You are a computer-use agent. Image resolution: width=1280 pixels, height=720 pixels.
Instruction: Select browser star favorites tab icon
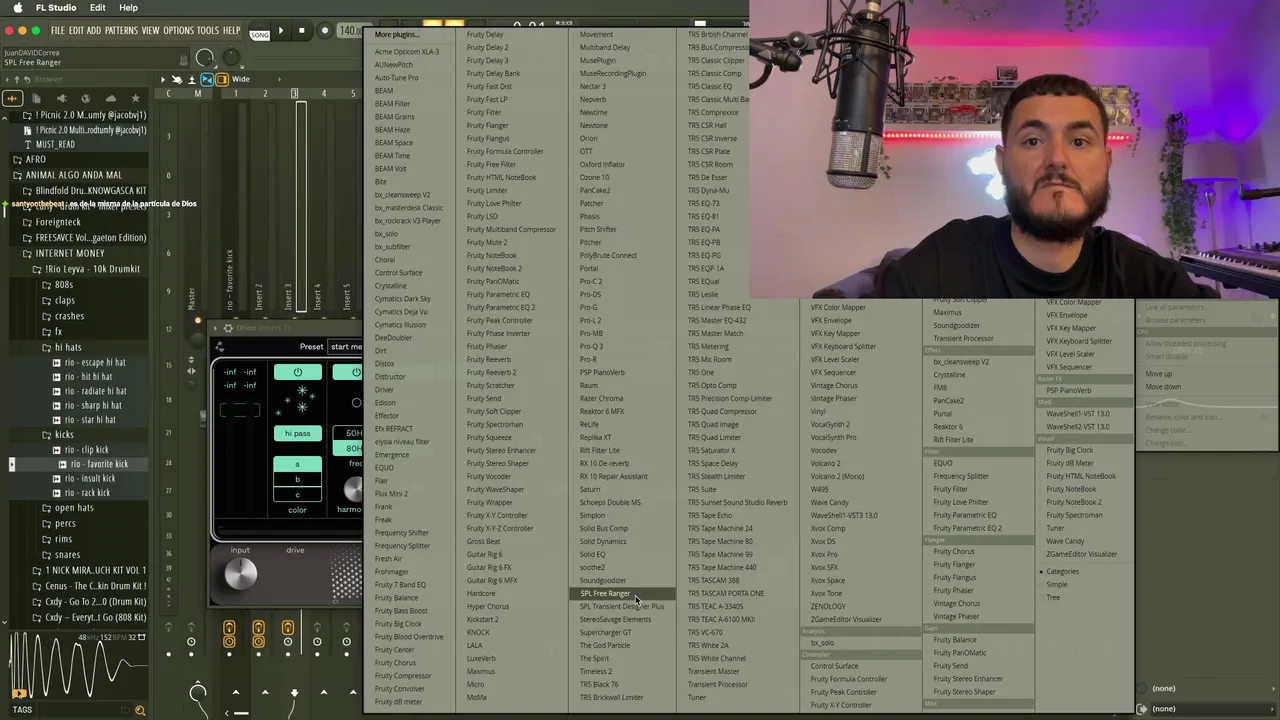click(134, 98)
